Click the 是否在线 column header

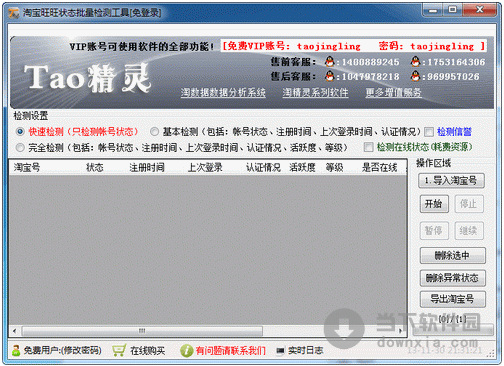pos(380,167)
